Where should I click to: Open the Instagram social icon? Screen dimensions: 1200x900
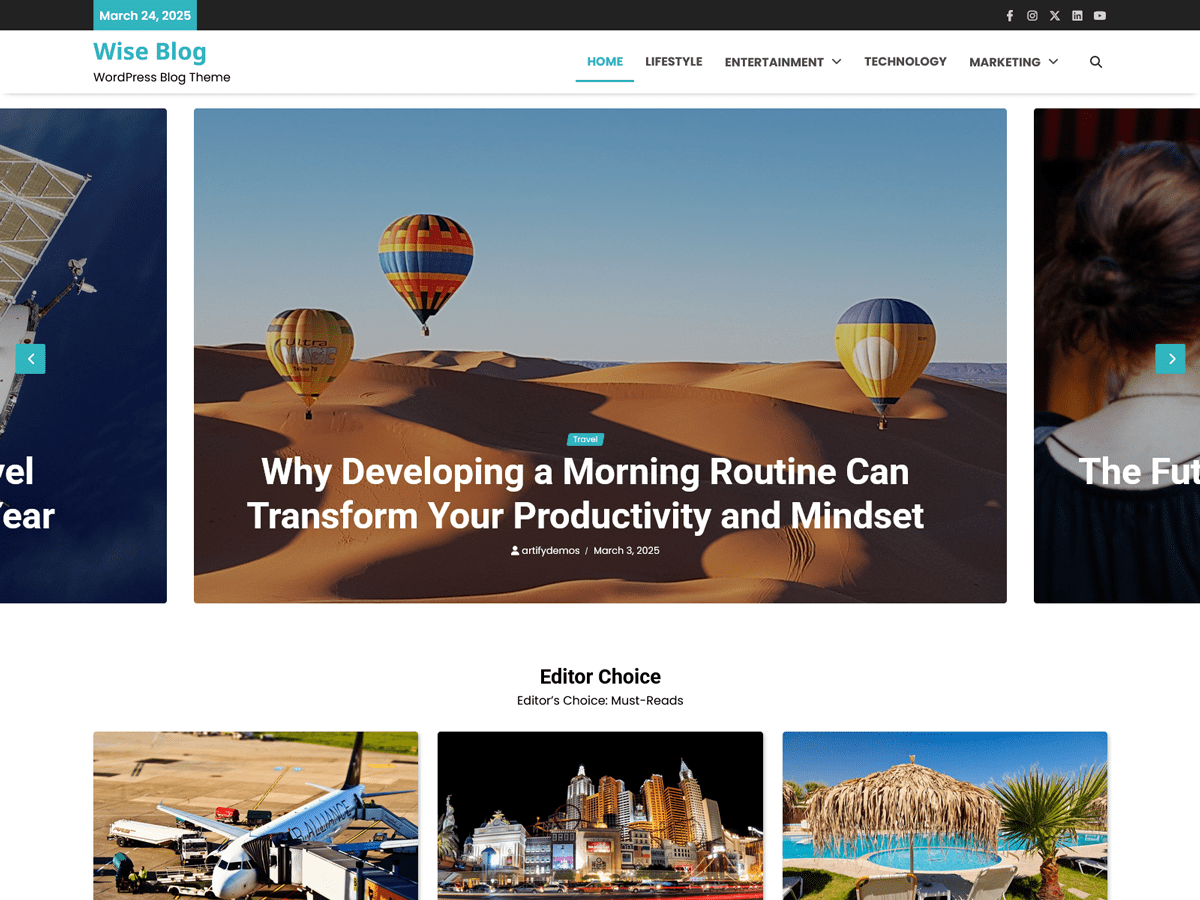click(1032, 15)
